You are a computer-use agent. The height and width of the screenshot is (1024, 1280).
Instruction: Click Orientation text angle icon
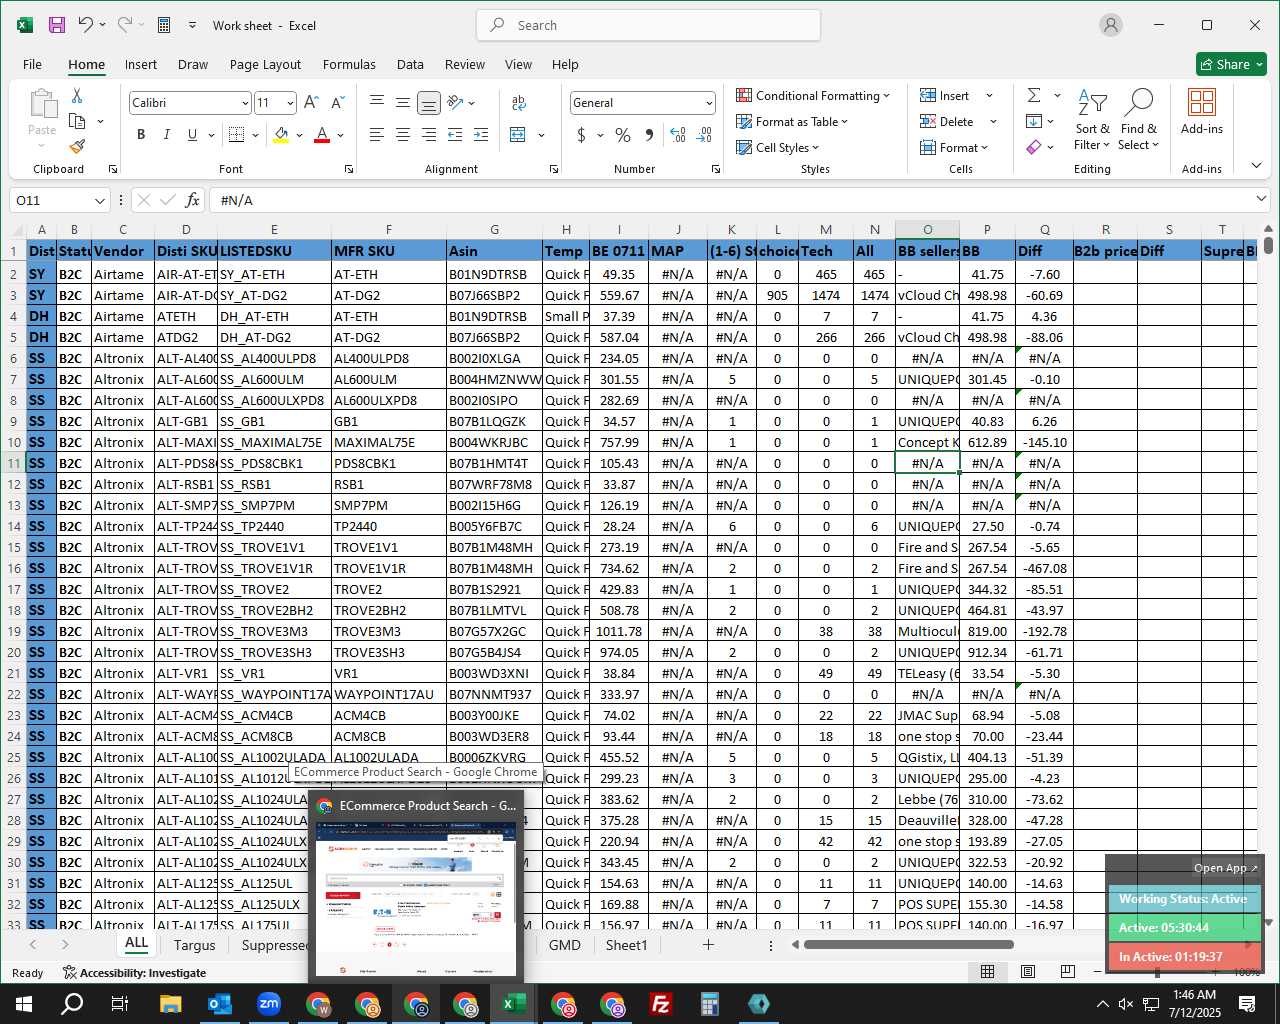[x=455, y=102]
